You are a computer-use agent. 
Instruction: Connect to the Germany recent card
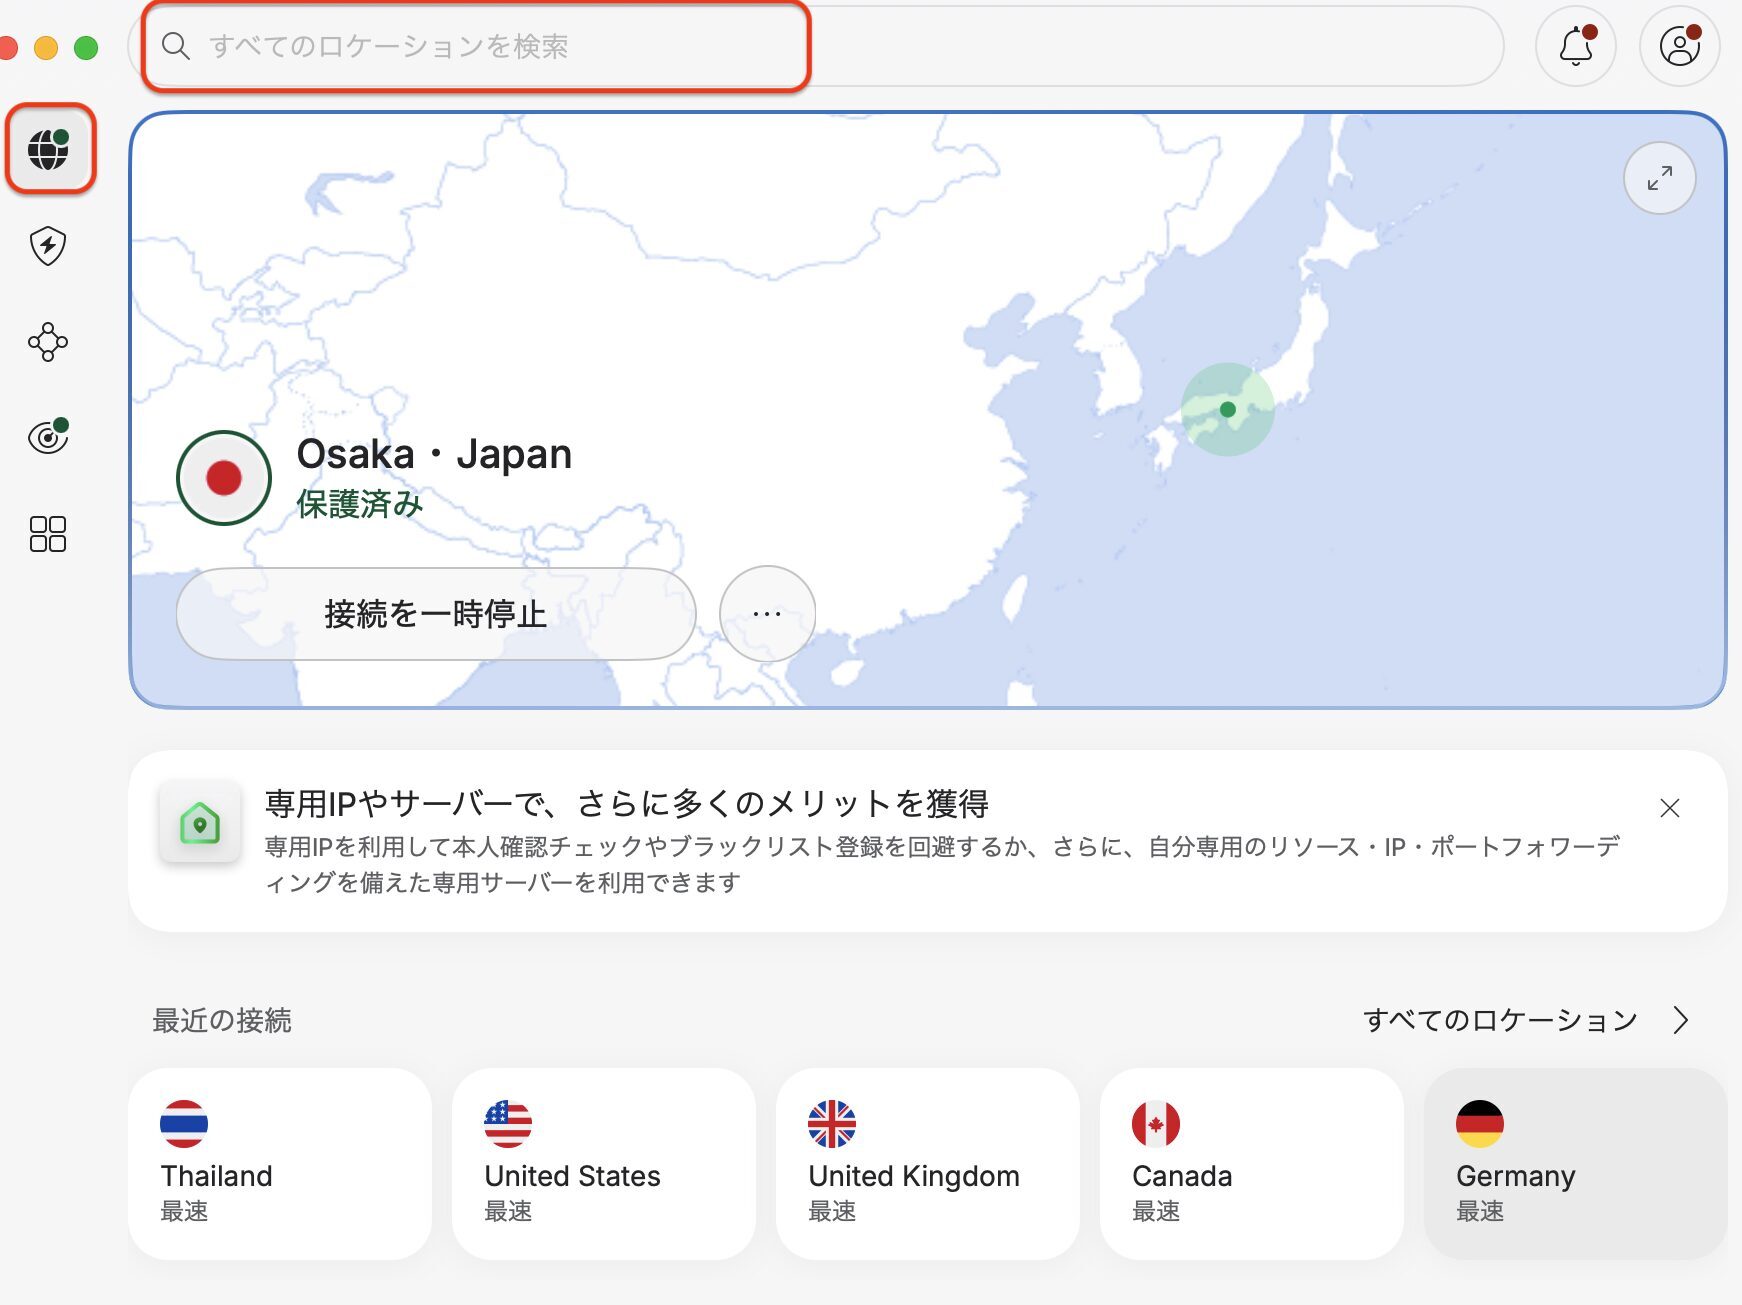point(1576,1164)
